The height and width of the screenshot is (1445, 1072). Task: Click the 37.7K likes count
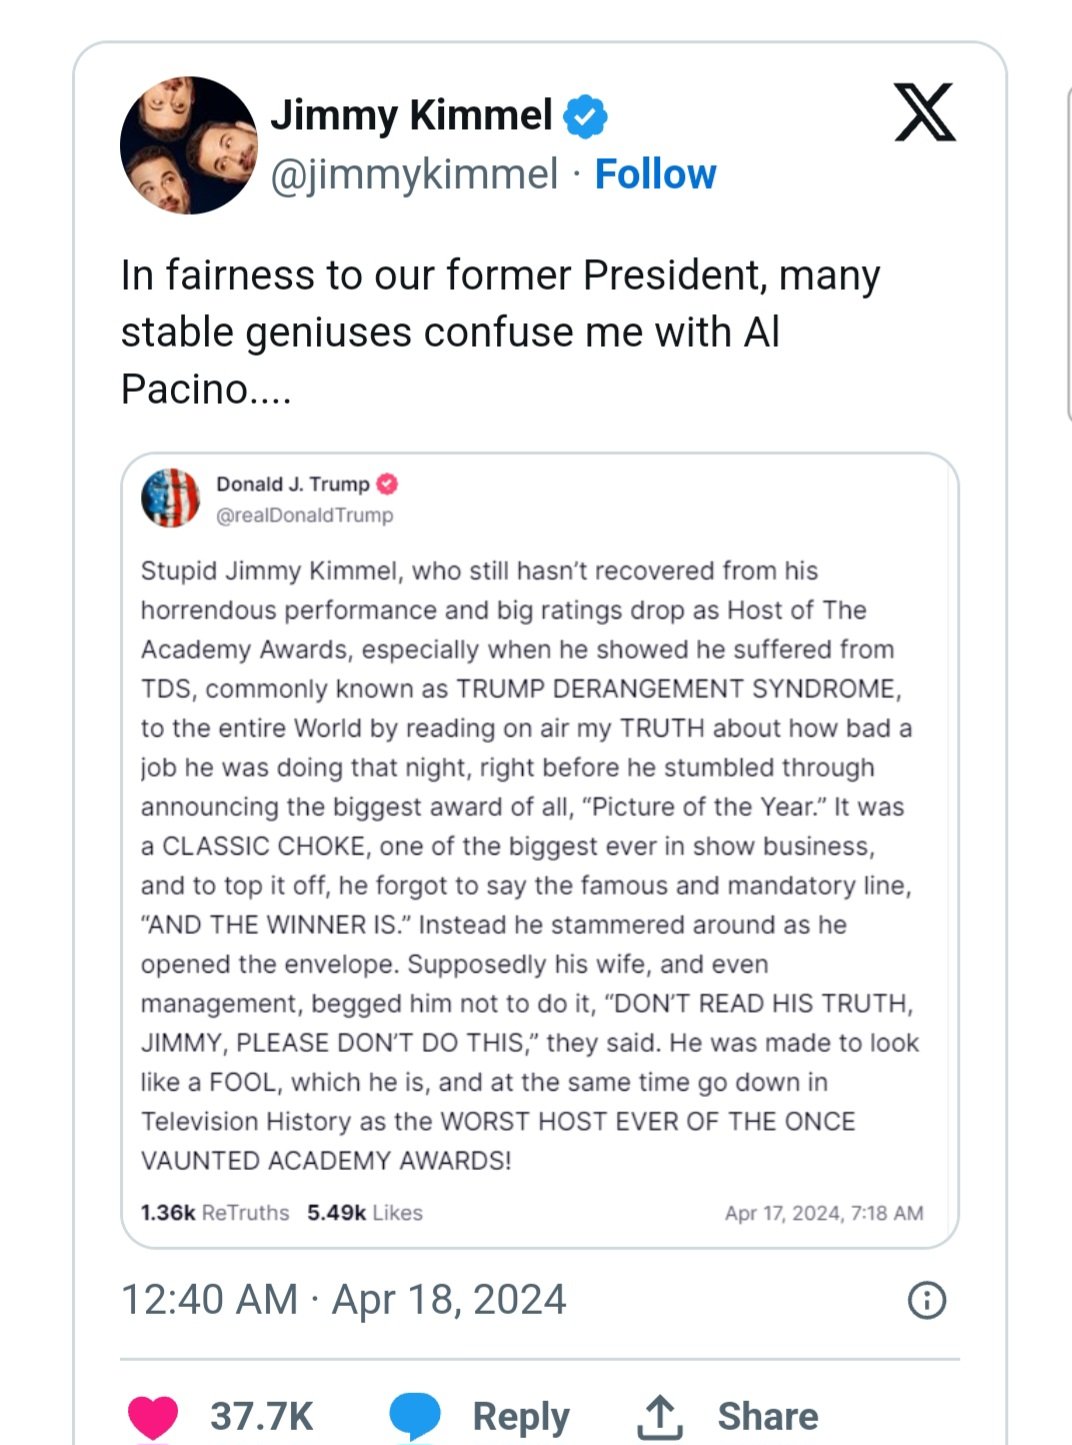coord(261,1417)
